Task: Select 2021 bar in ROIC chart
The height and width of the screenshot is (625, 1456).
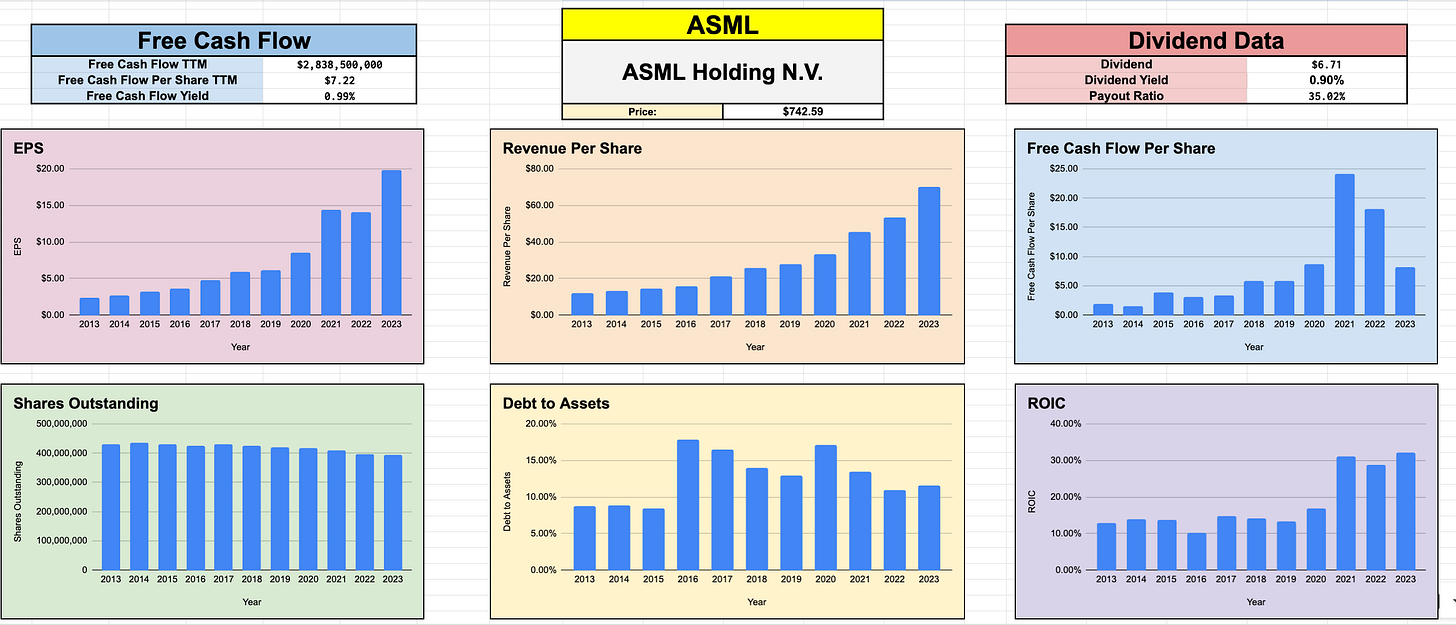Action: pyautogui.click(x=1346, y=514)
